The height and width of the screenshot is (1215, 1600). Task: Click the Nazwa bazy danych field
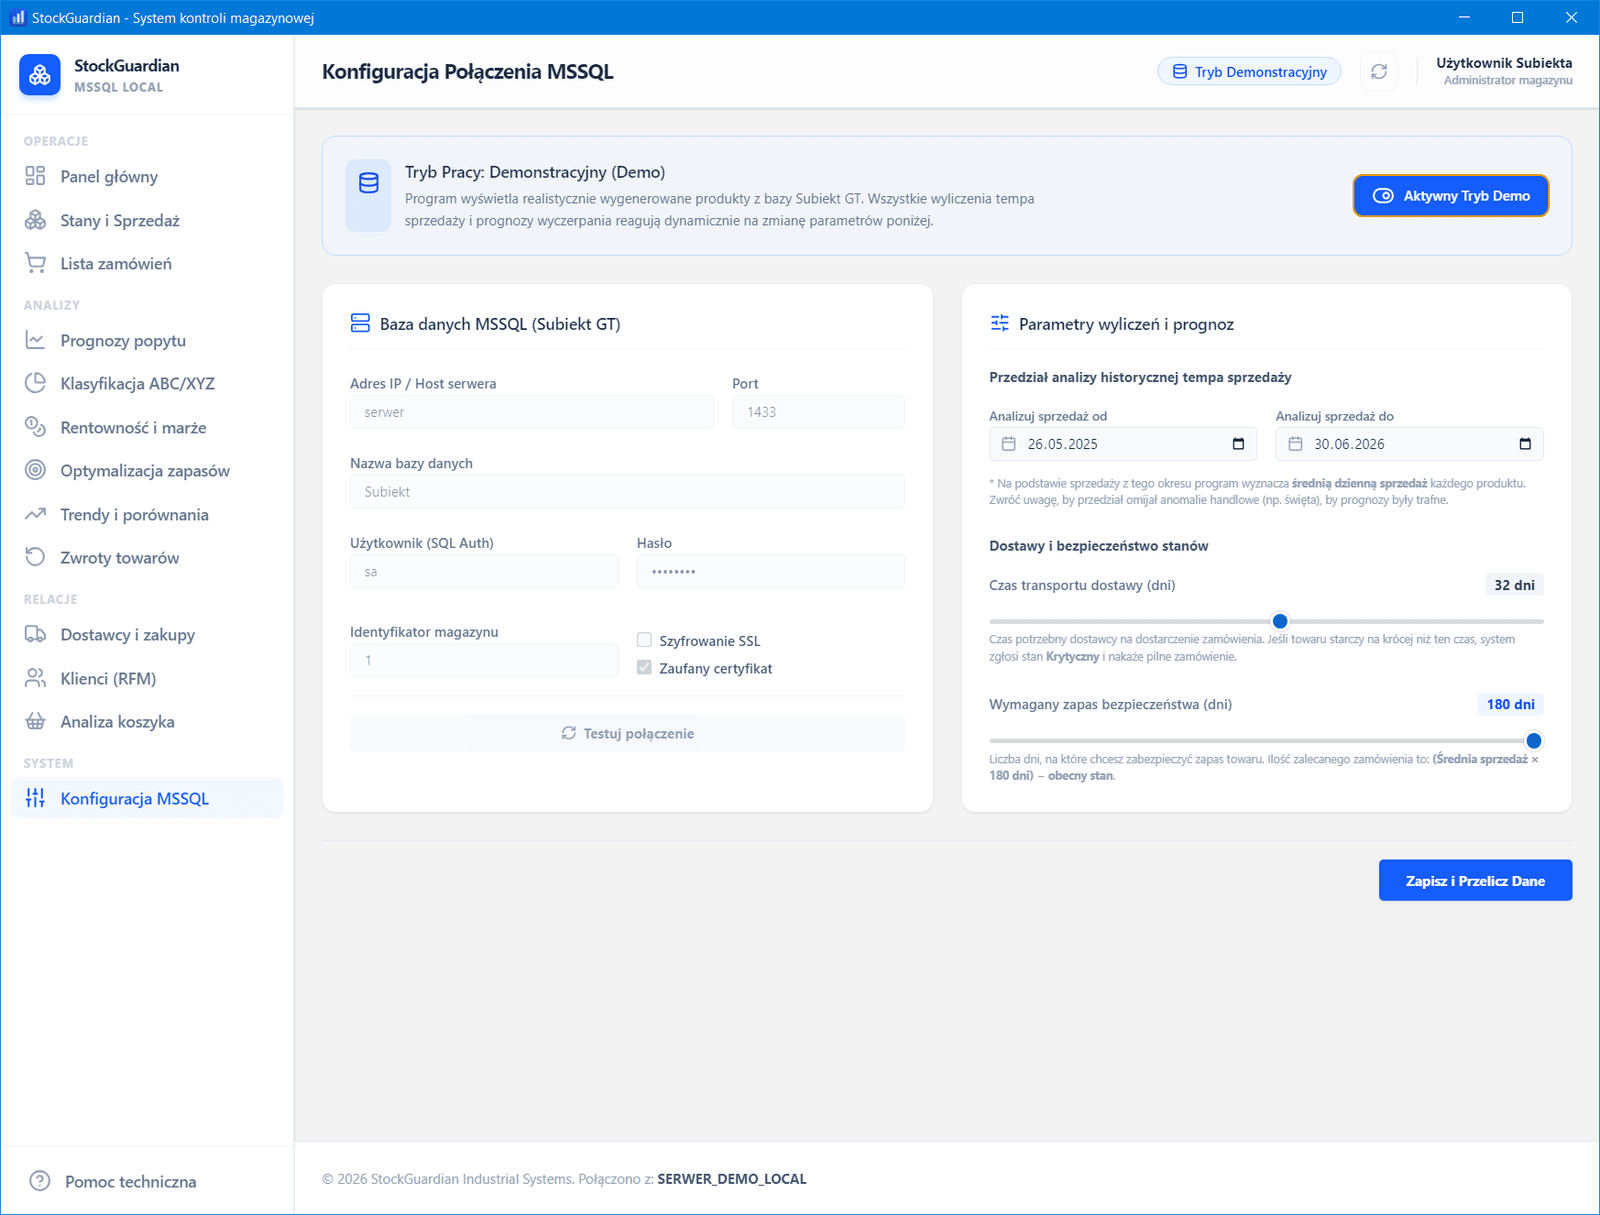click(x=627, y=492)
